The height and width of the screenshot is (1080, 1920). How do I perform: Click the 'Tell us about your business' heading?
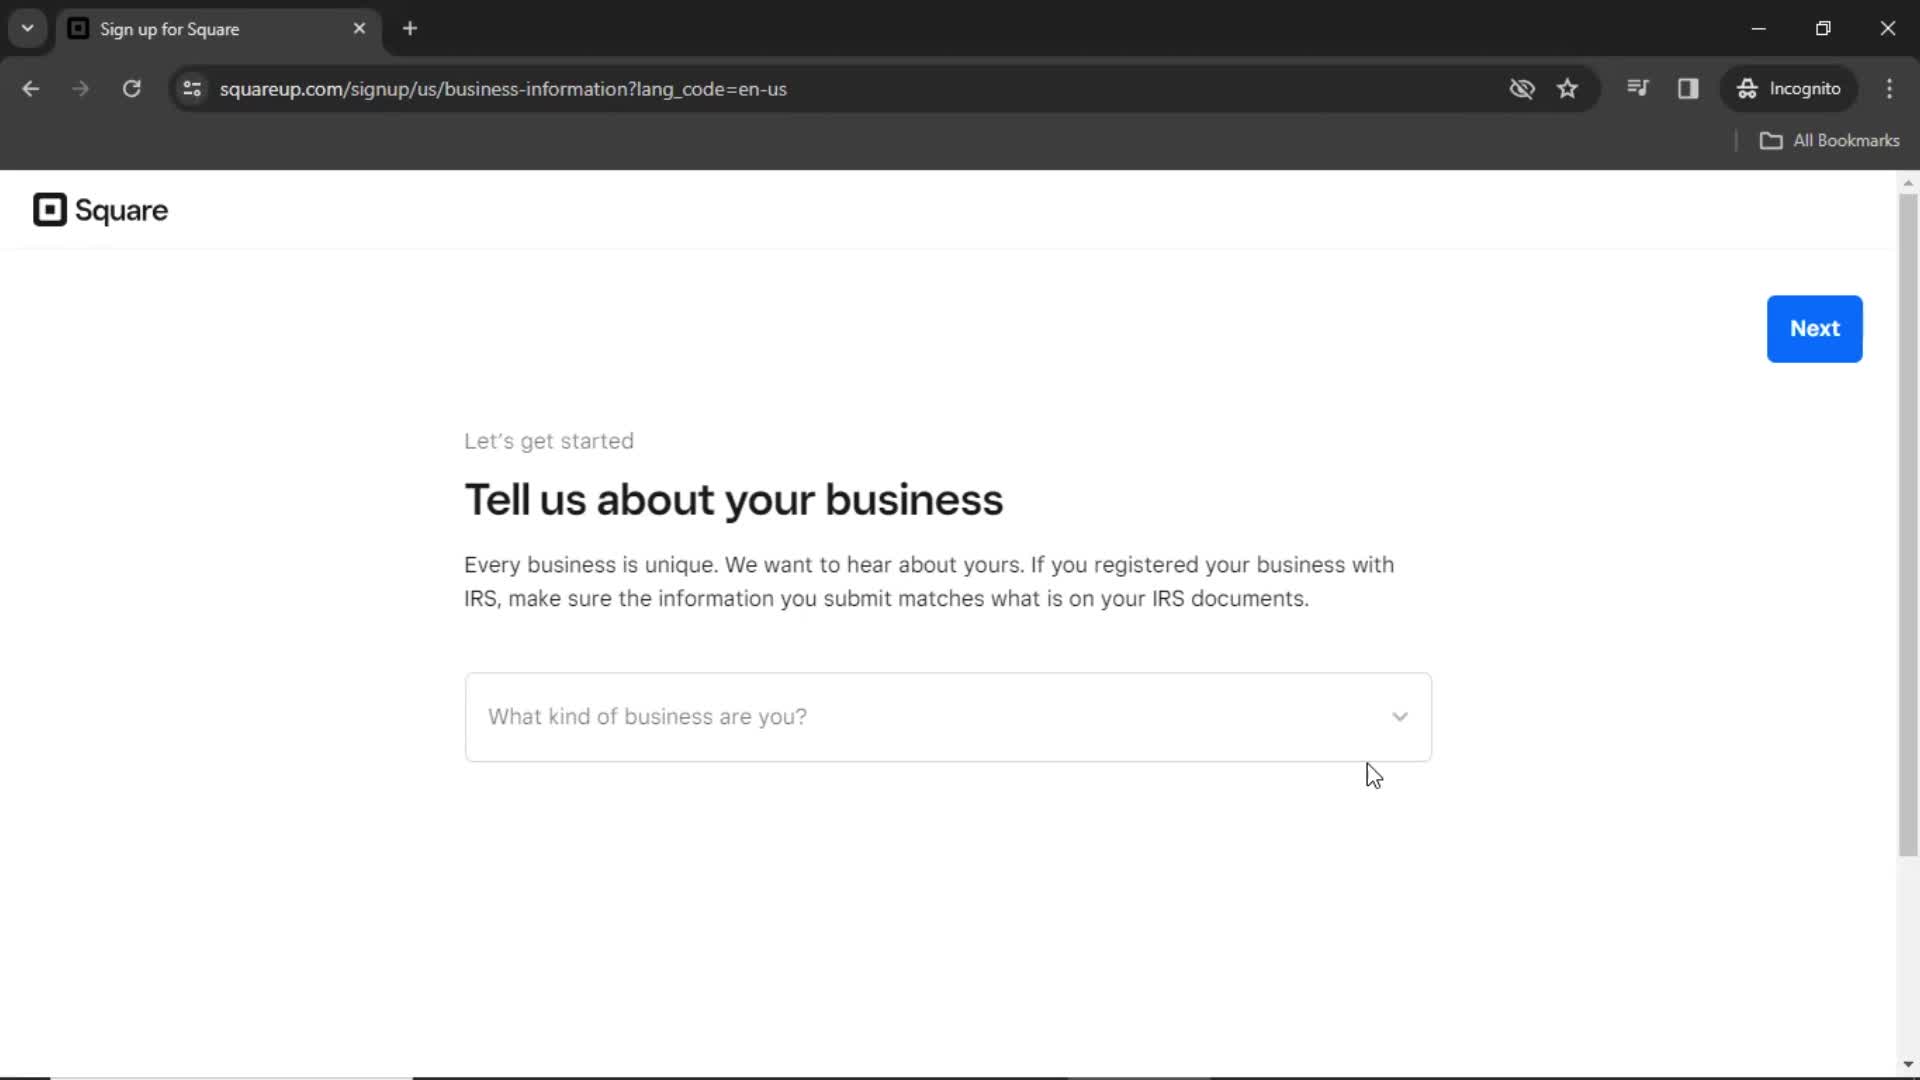coord(733,500)
